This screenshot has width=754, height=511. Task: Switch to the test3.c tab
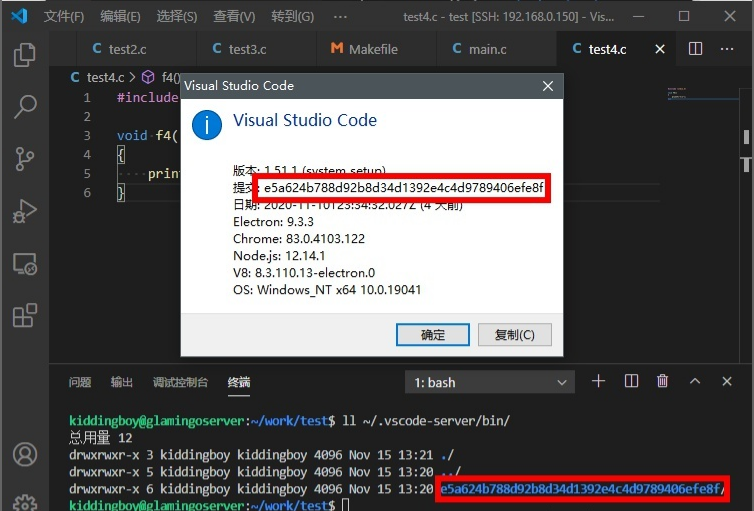256,49
